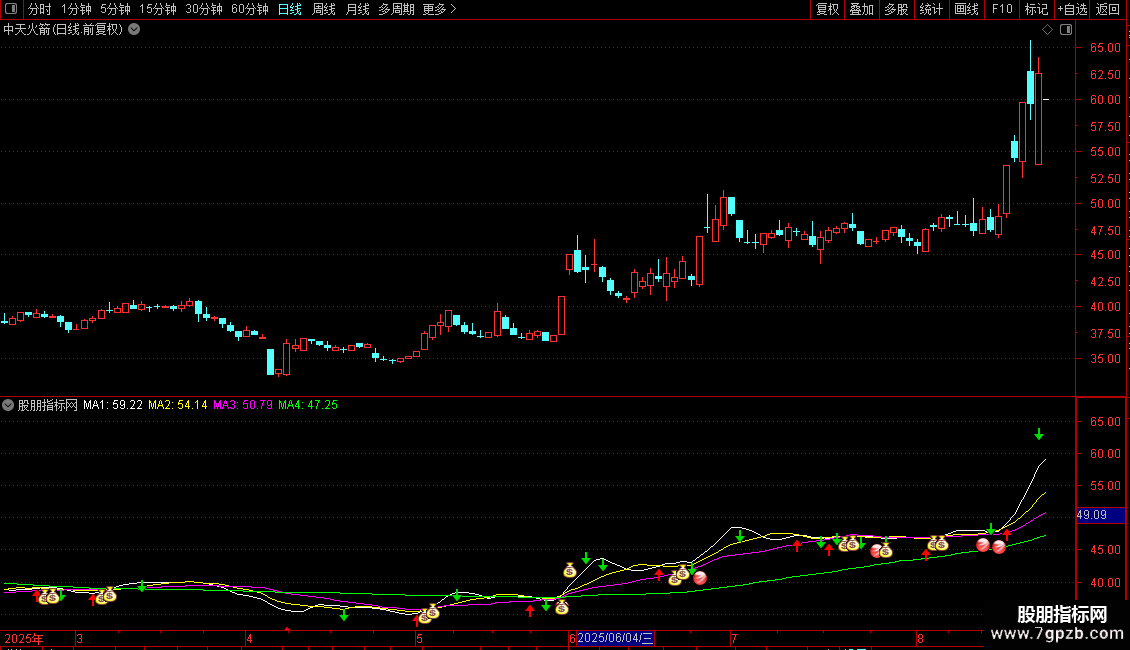Click the red triangle marker on the time axis
The width and height of the screenshot is (1130, 650).
click(x=287, y=629)
